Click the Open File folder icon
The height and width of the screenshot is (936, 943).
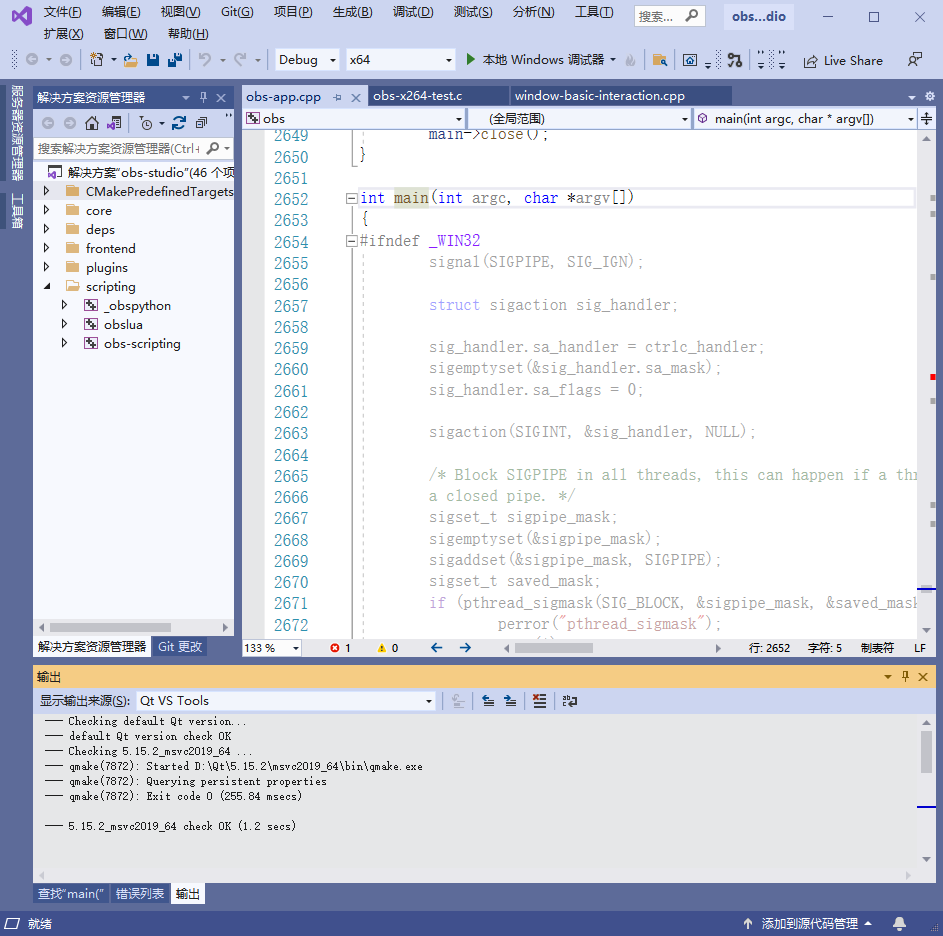131,60
